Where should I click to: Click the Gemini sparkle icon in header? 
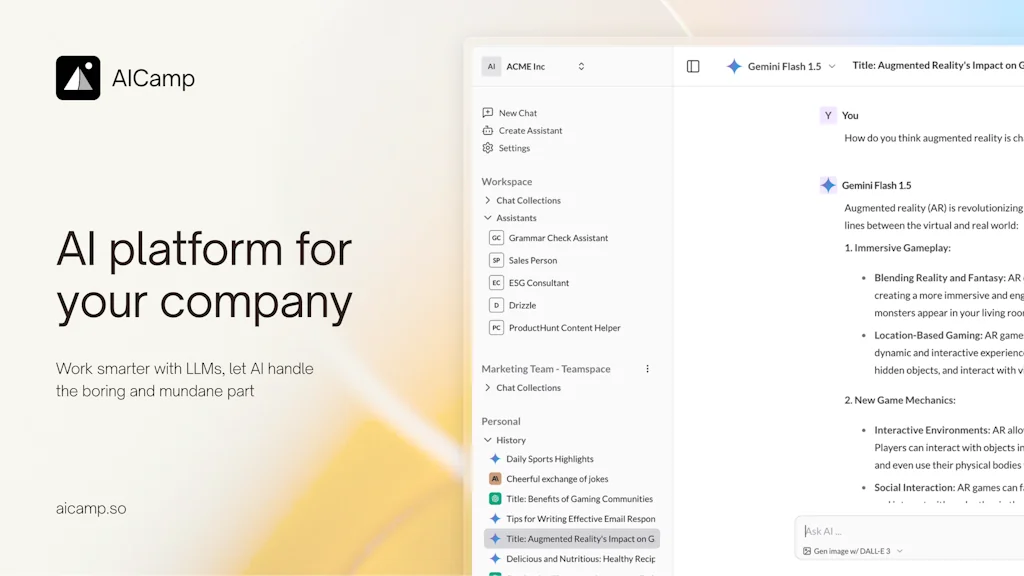[x=734, y=66]
